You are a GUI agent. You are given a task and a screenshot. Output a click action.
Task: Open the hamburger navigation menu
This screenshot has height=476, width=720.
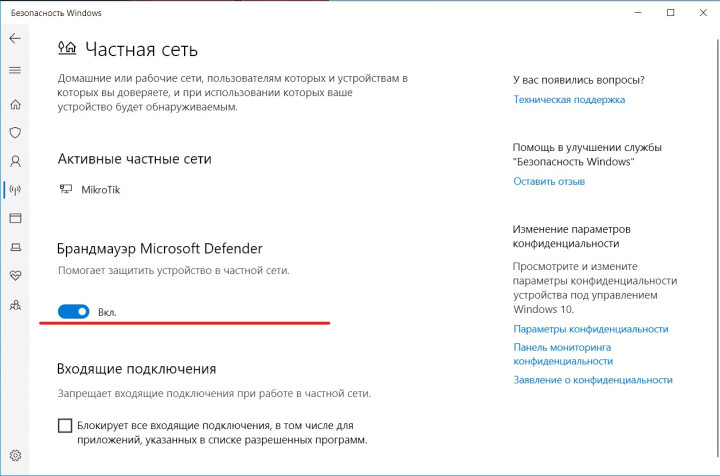[x=15, y=70]
